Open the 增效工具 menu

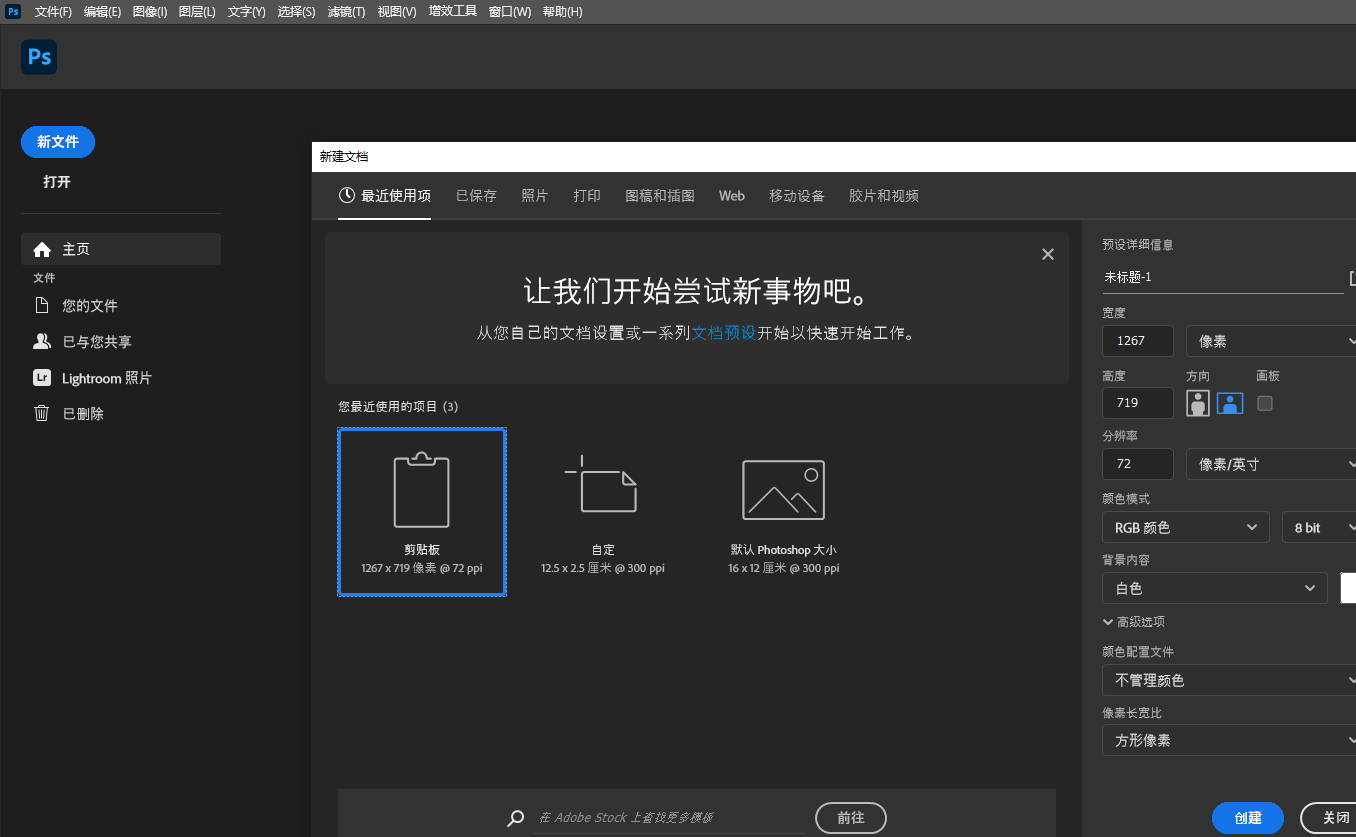click(453, 12)
